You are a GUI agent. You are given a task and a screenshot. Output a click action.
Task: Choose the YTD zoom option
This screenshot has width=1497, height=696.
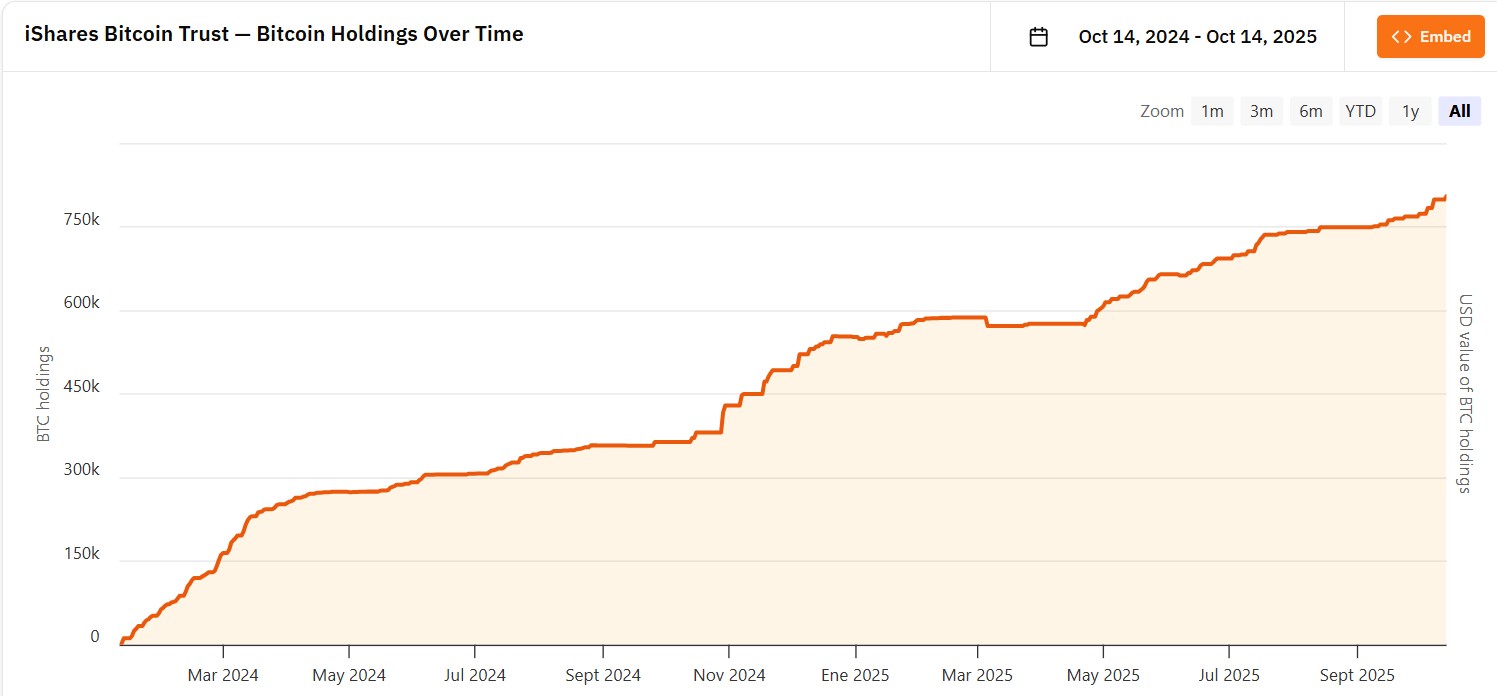(1360, 111)
